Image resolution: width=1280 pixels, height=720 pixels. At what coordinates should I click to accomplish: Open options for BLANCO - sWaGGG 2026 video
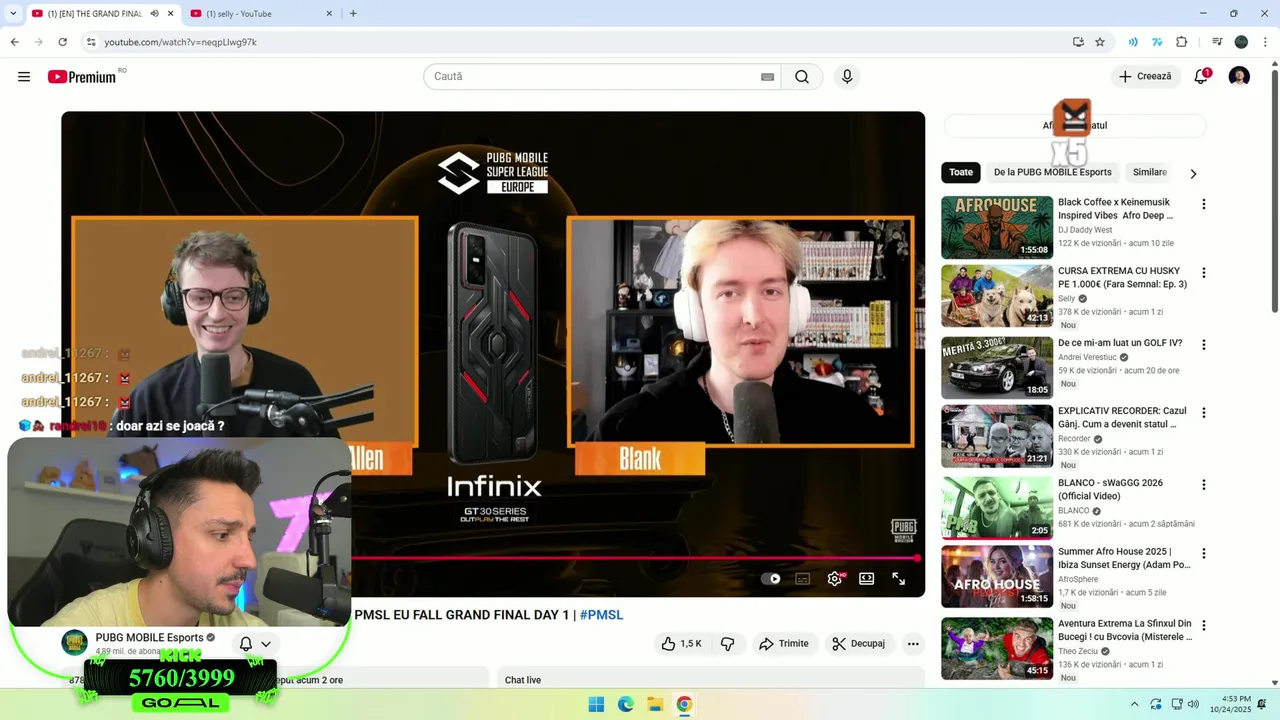(1203, 485)
